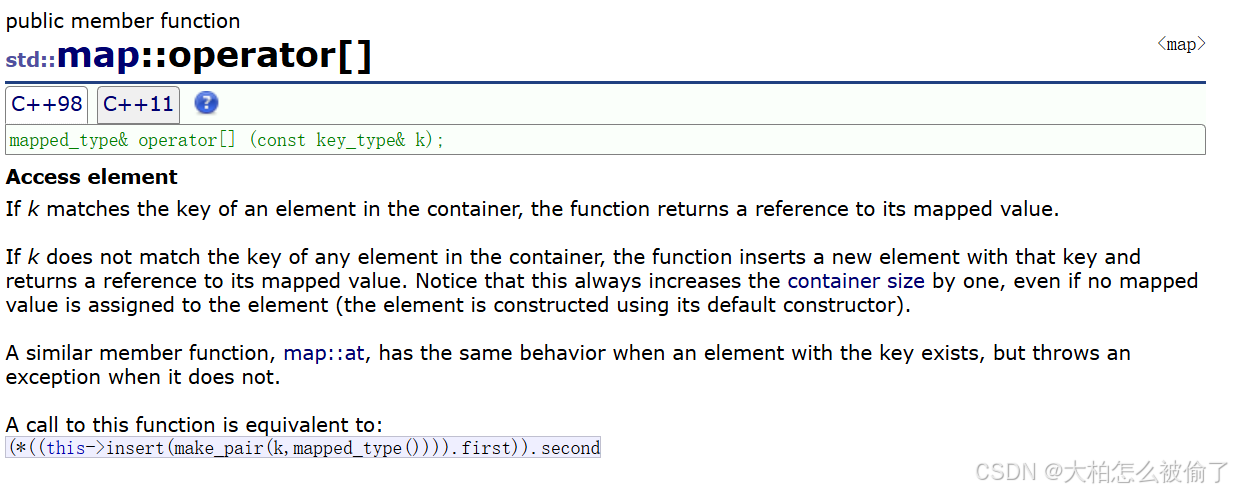Click the word map in the title

click(98, 55)
